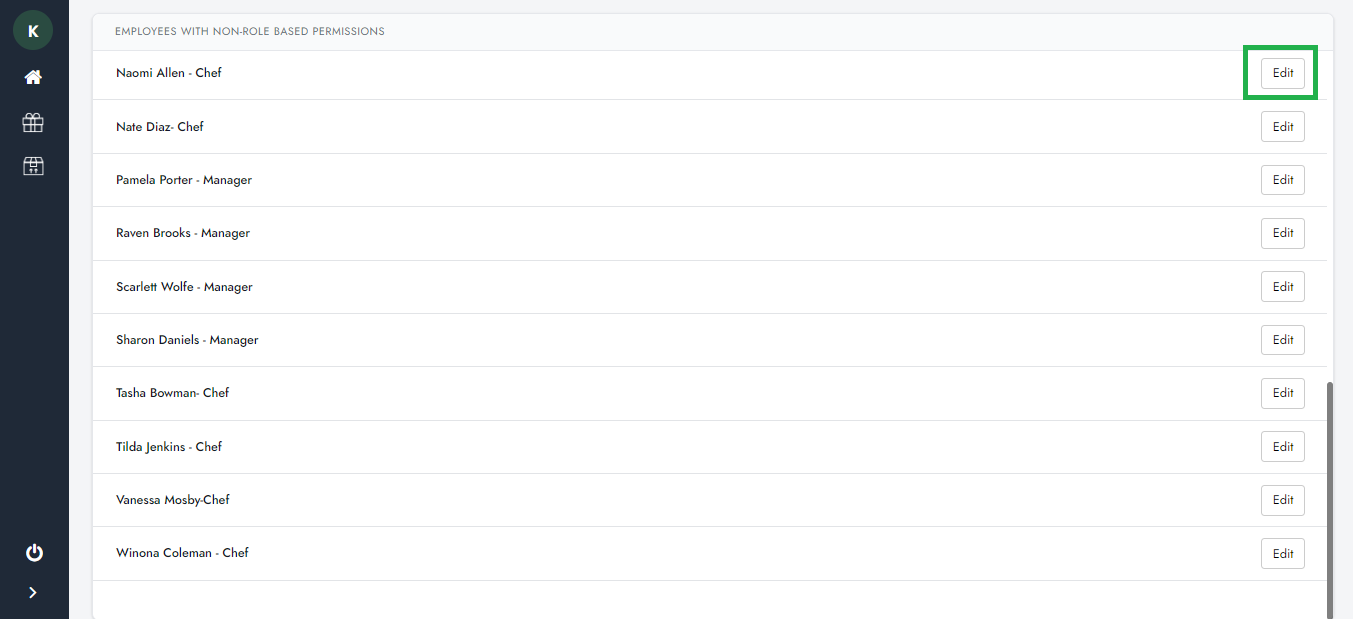Screen dimensions: 1353x619
Task: Edit permissions for Sharon Daniels
Action: 1282,340
